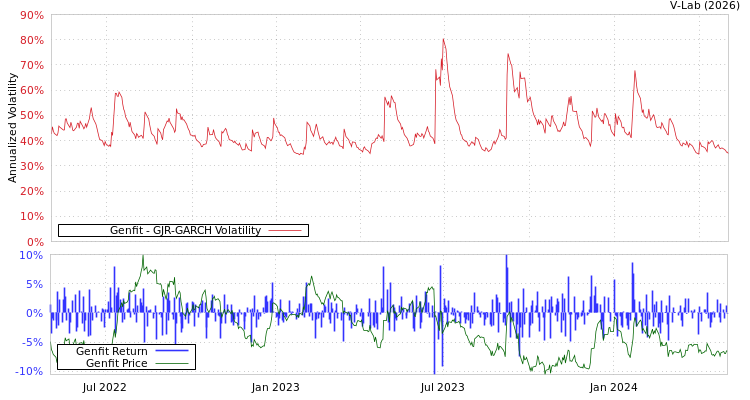Screen dimensions: 750x400
Task: Click the Genfit - GJR-GARCH Volatility legend label
Action: pyautogui.click(x=185, y=230)
